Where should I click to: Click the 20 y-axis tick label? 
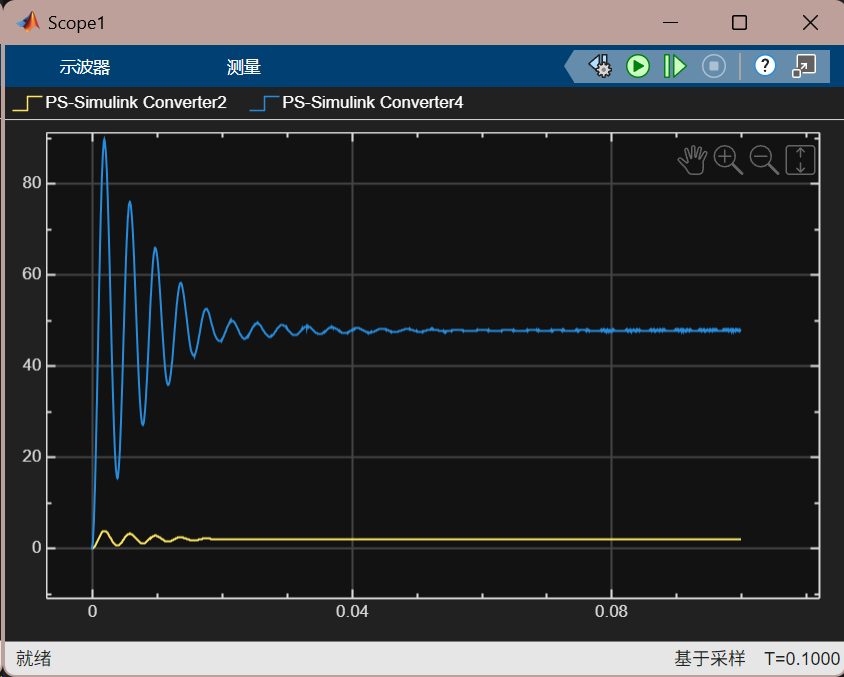coord(32,456)
